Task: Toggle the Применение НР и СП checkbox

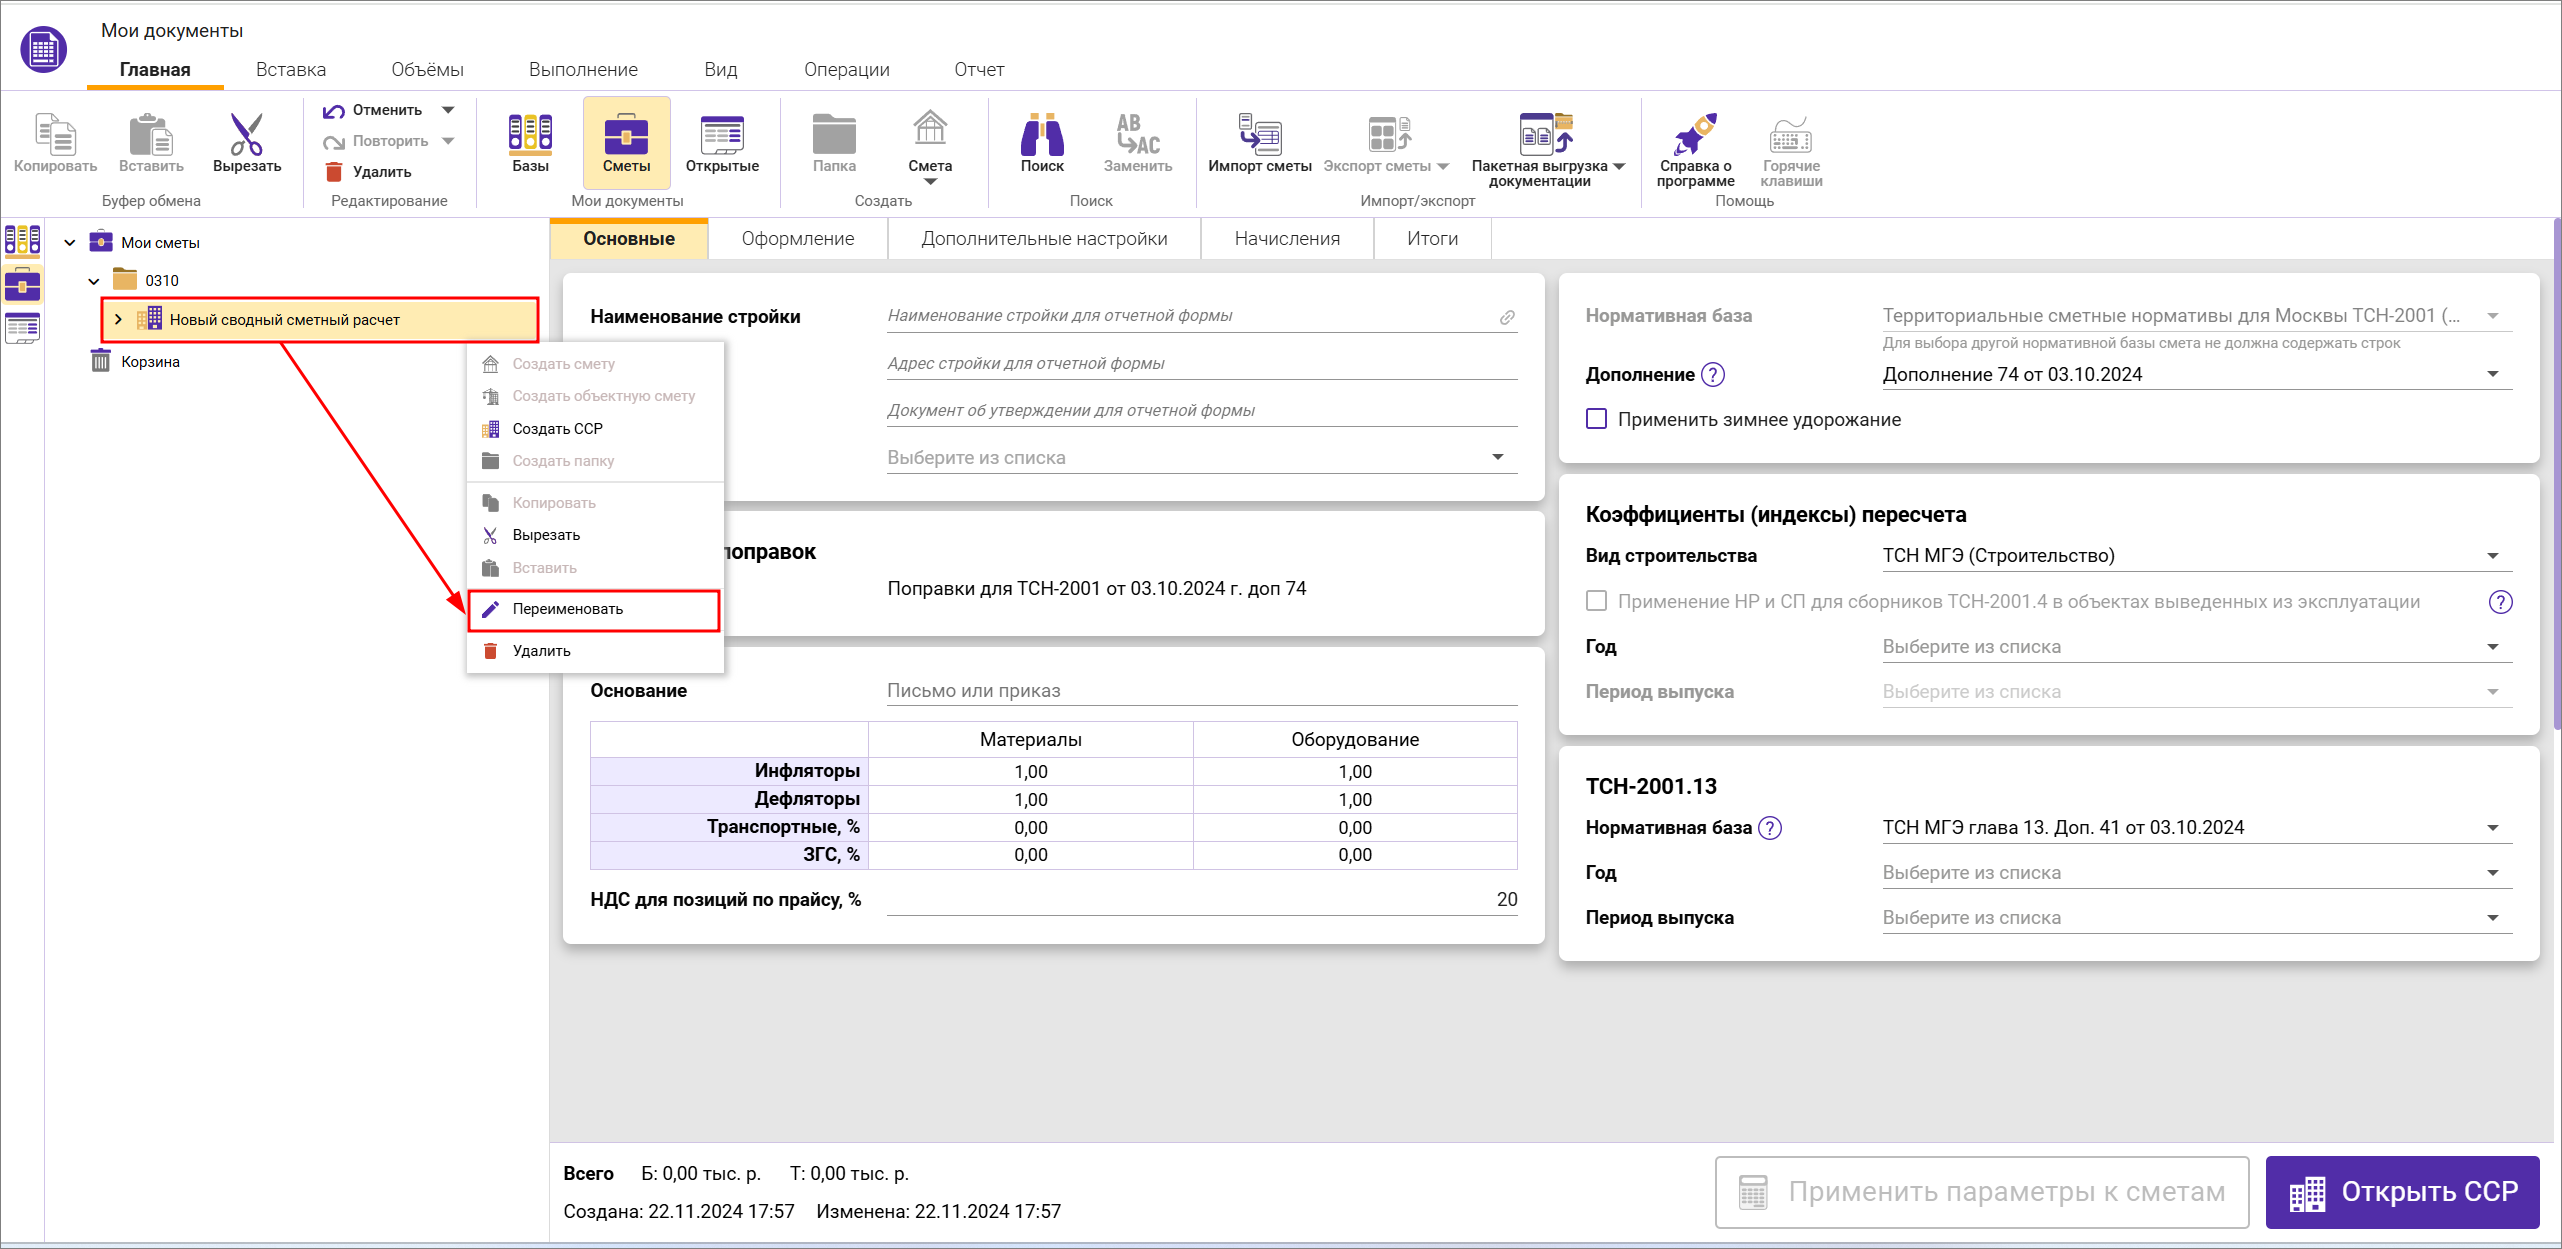Action: tap(1597, 601)
